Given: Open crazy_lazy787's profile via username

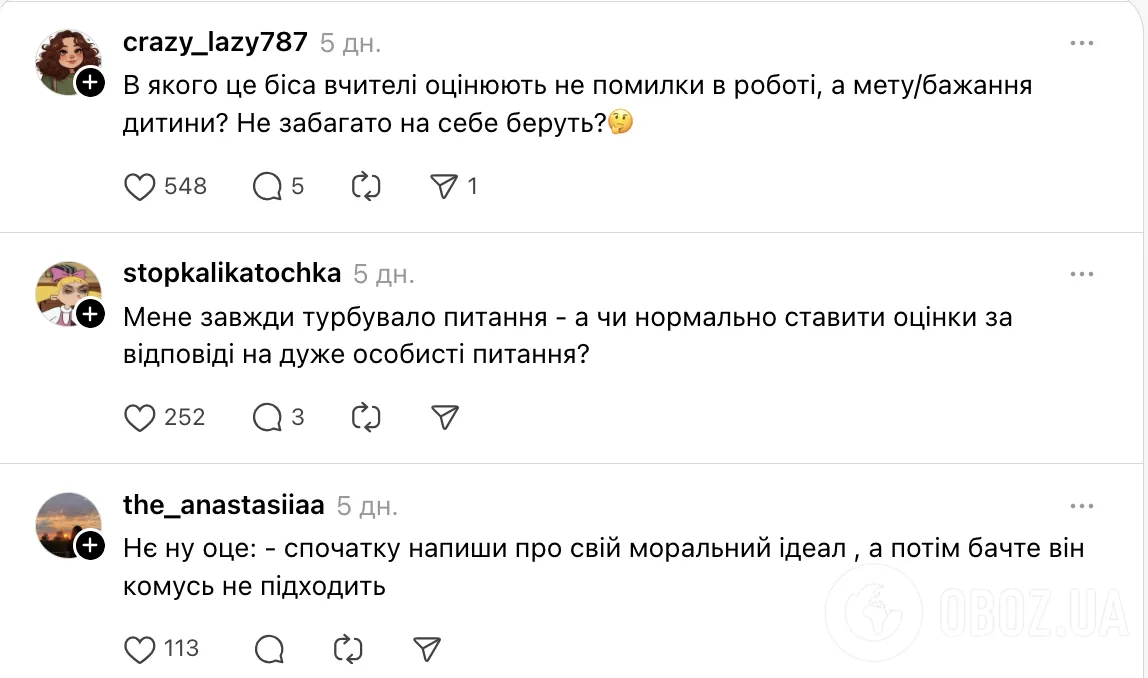Looking at the screenshot, I should click(x=215, y=42).
